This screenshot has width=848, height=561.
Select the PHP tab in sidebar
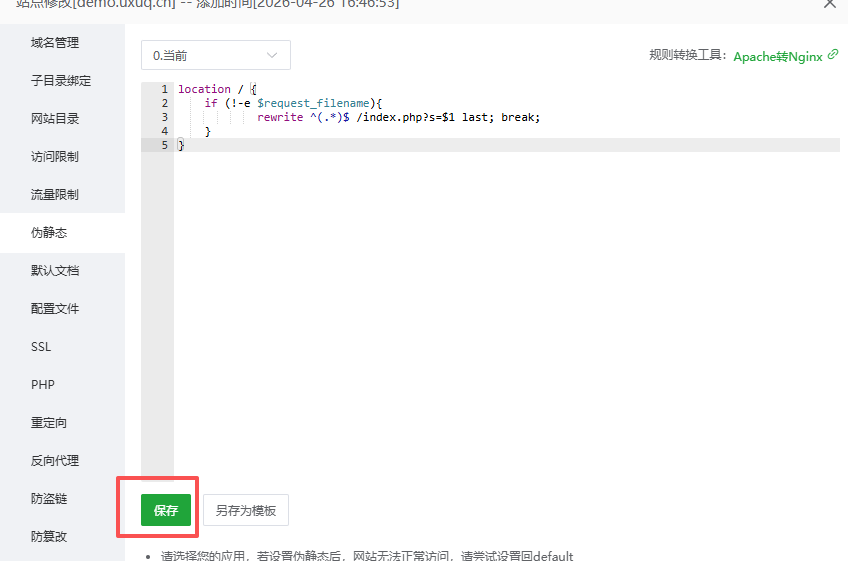click(43, 385)
